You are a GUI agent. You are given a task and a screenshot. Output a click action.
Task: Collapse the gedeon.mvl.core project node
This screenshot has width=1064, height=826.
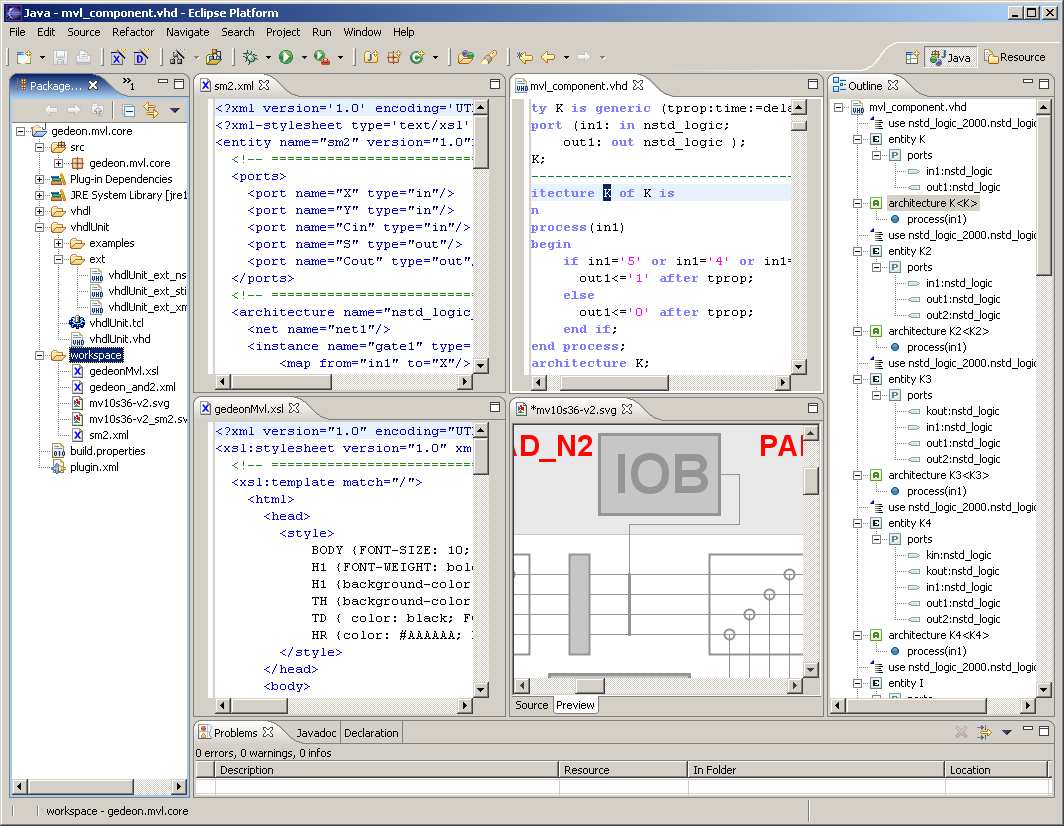point(20,131)
